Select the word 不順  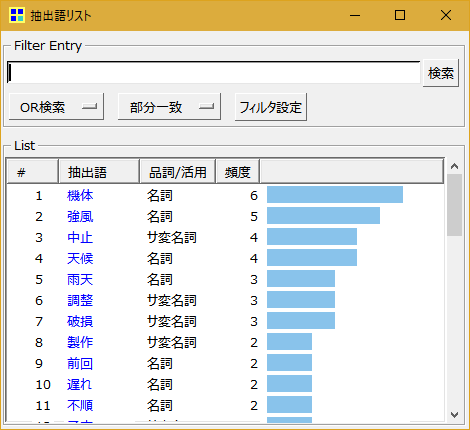tap(80, 405)
